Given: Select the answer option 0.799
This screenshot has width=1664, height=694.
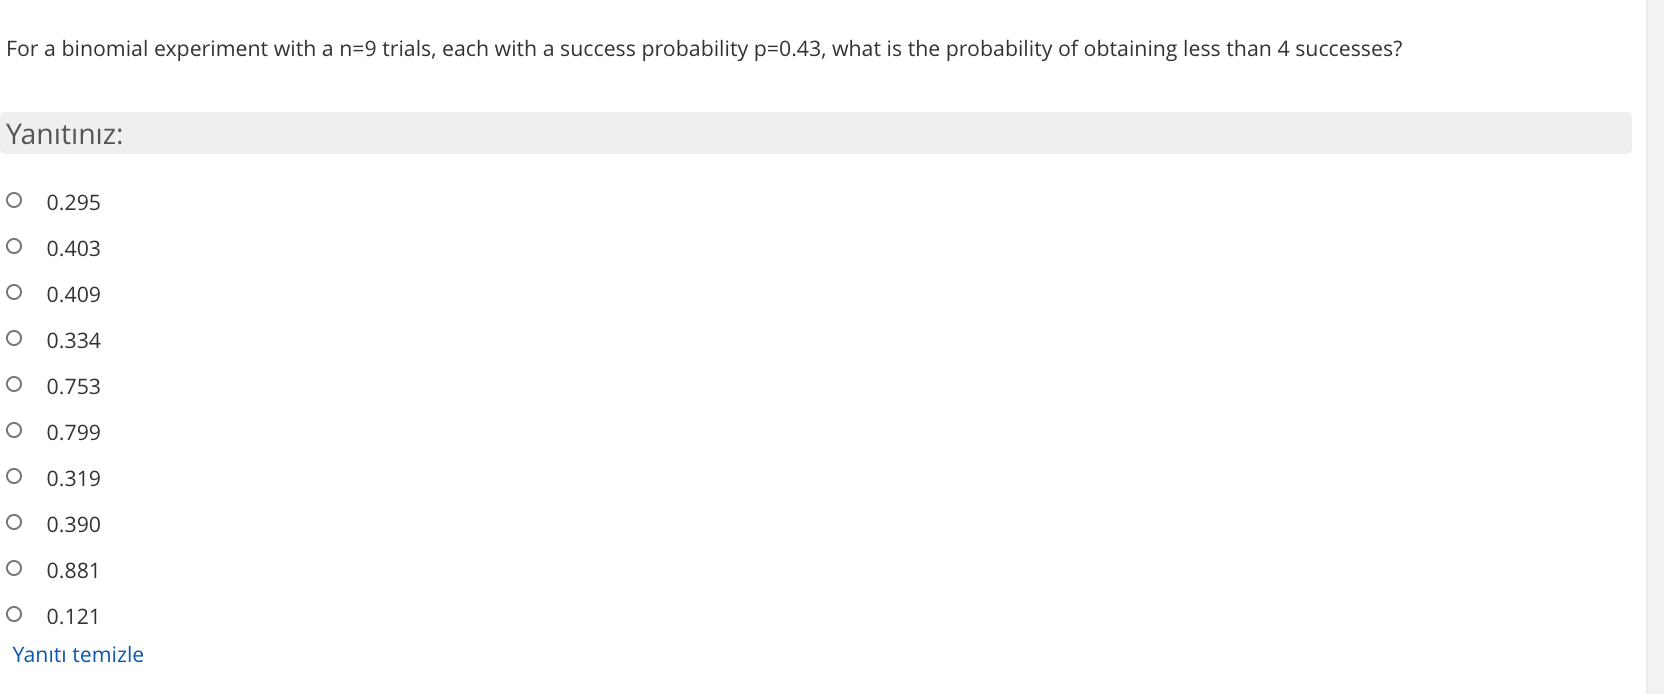Looking at the screenshot, I should (x=14, y=429).
